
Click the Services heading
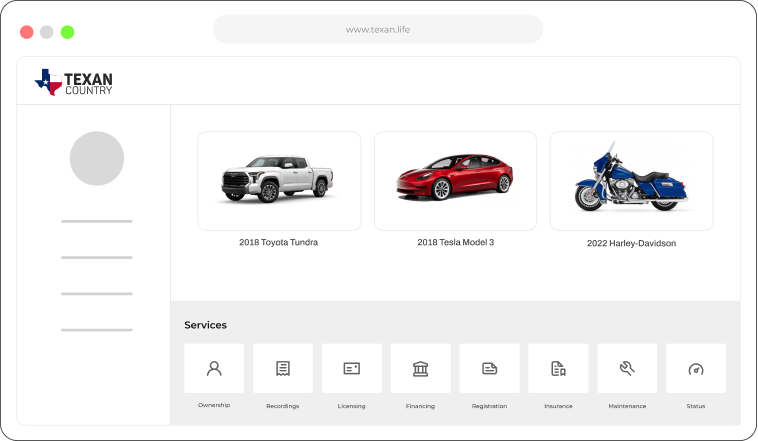point(205,325)
